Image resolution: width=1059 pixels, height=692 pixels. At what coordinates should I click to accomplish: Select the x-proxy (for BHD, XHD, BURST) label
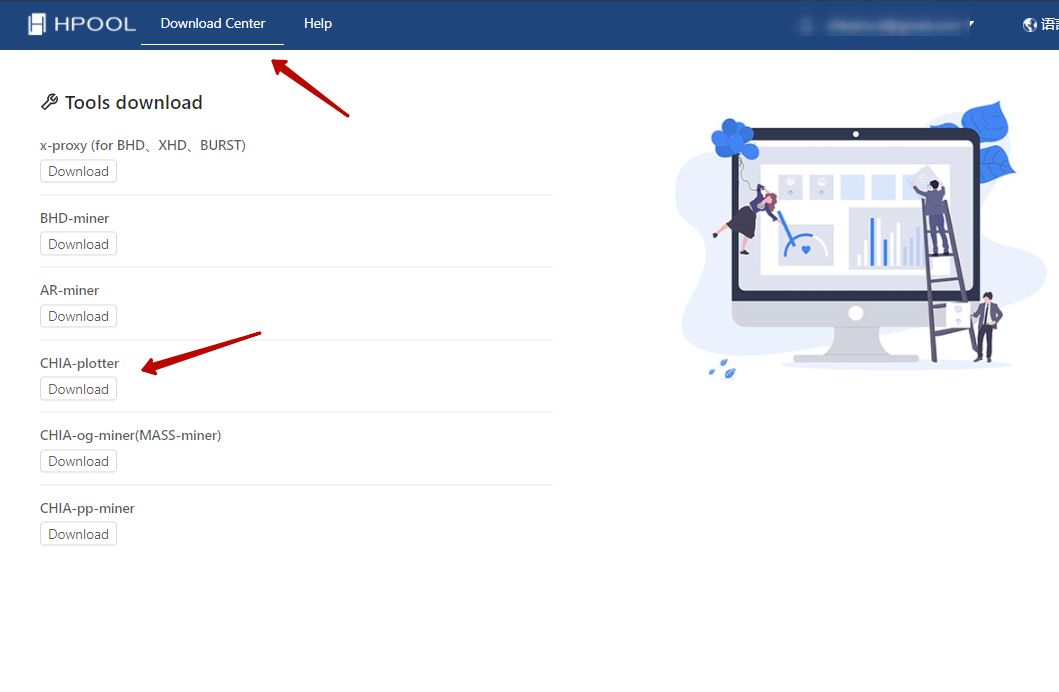(x=143, y=145)
